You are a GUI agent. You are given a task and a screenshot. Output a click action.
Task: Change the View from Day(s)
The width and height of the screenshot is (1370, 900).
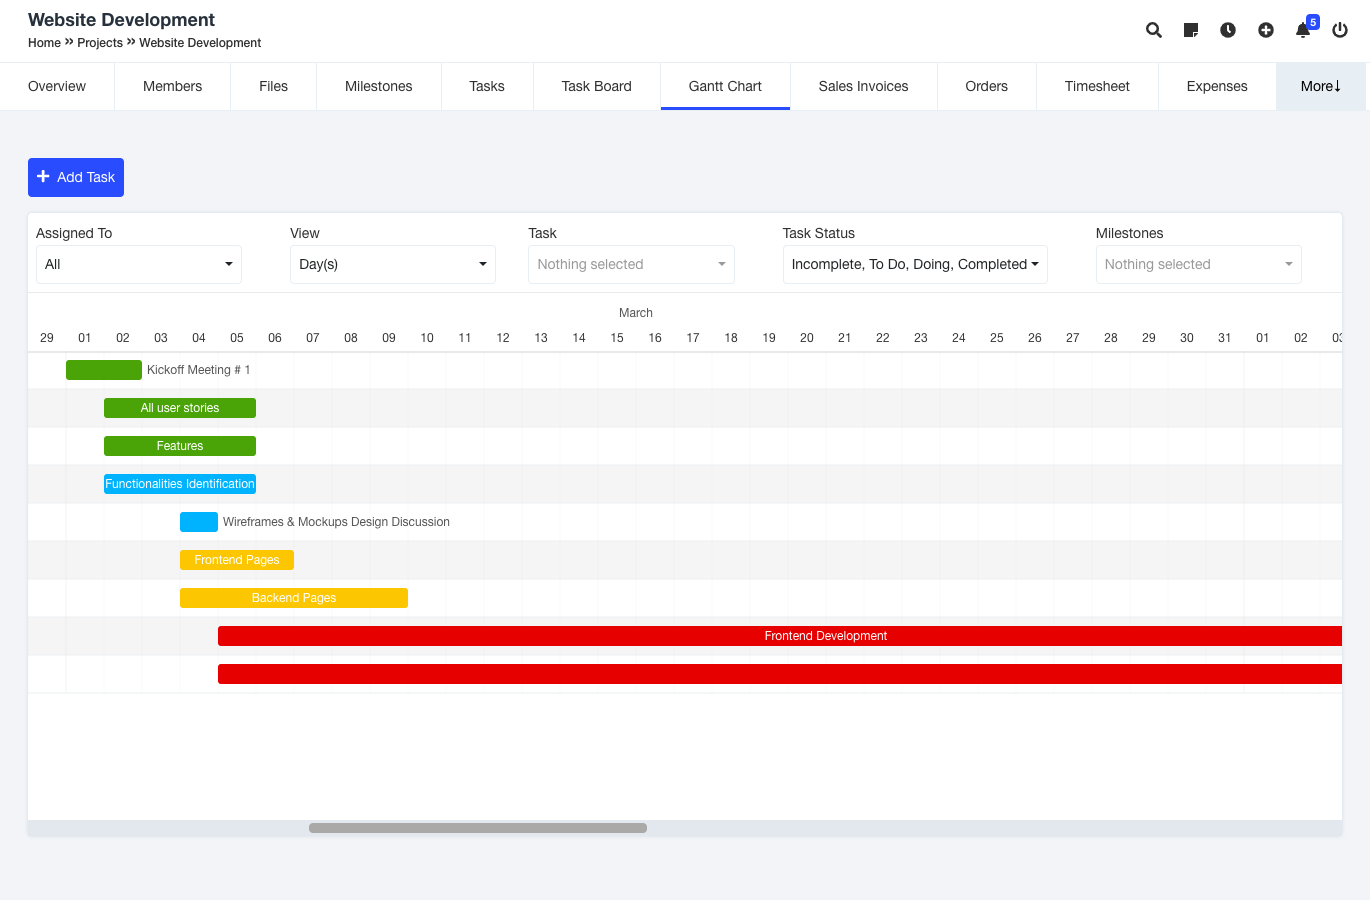tap(392, 264)
